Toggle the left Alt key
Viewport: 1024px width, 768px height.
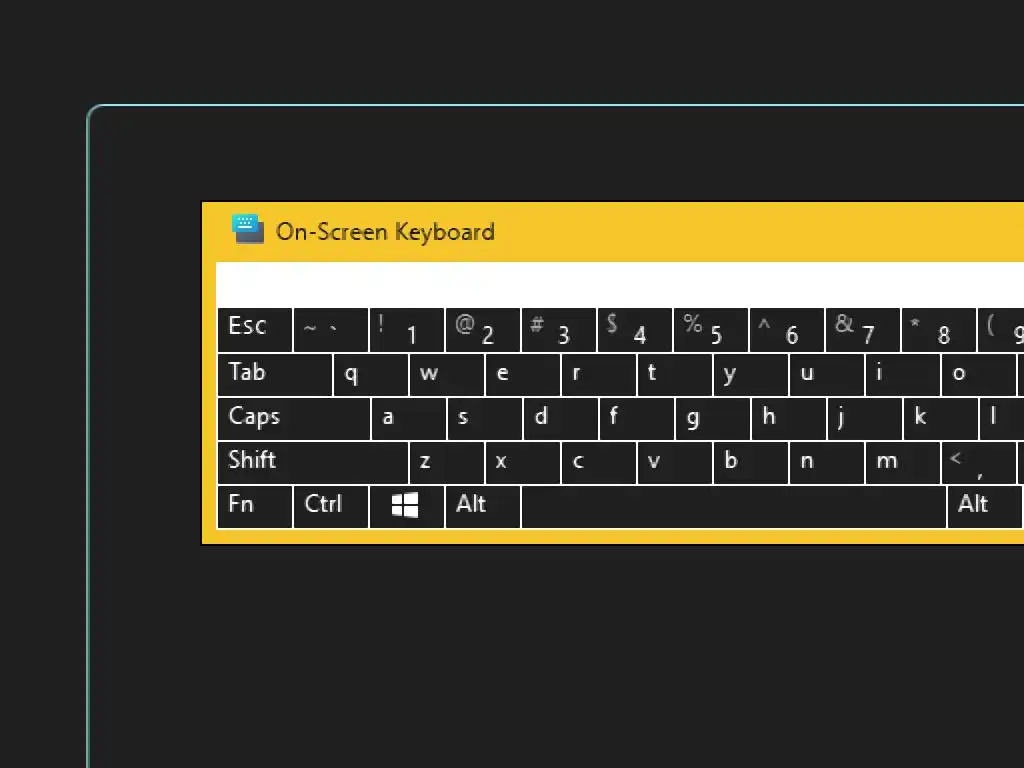coord(483,506)
